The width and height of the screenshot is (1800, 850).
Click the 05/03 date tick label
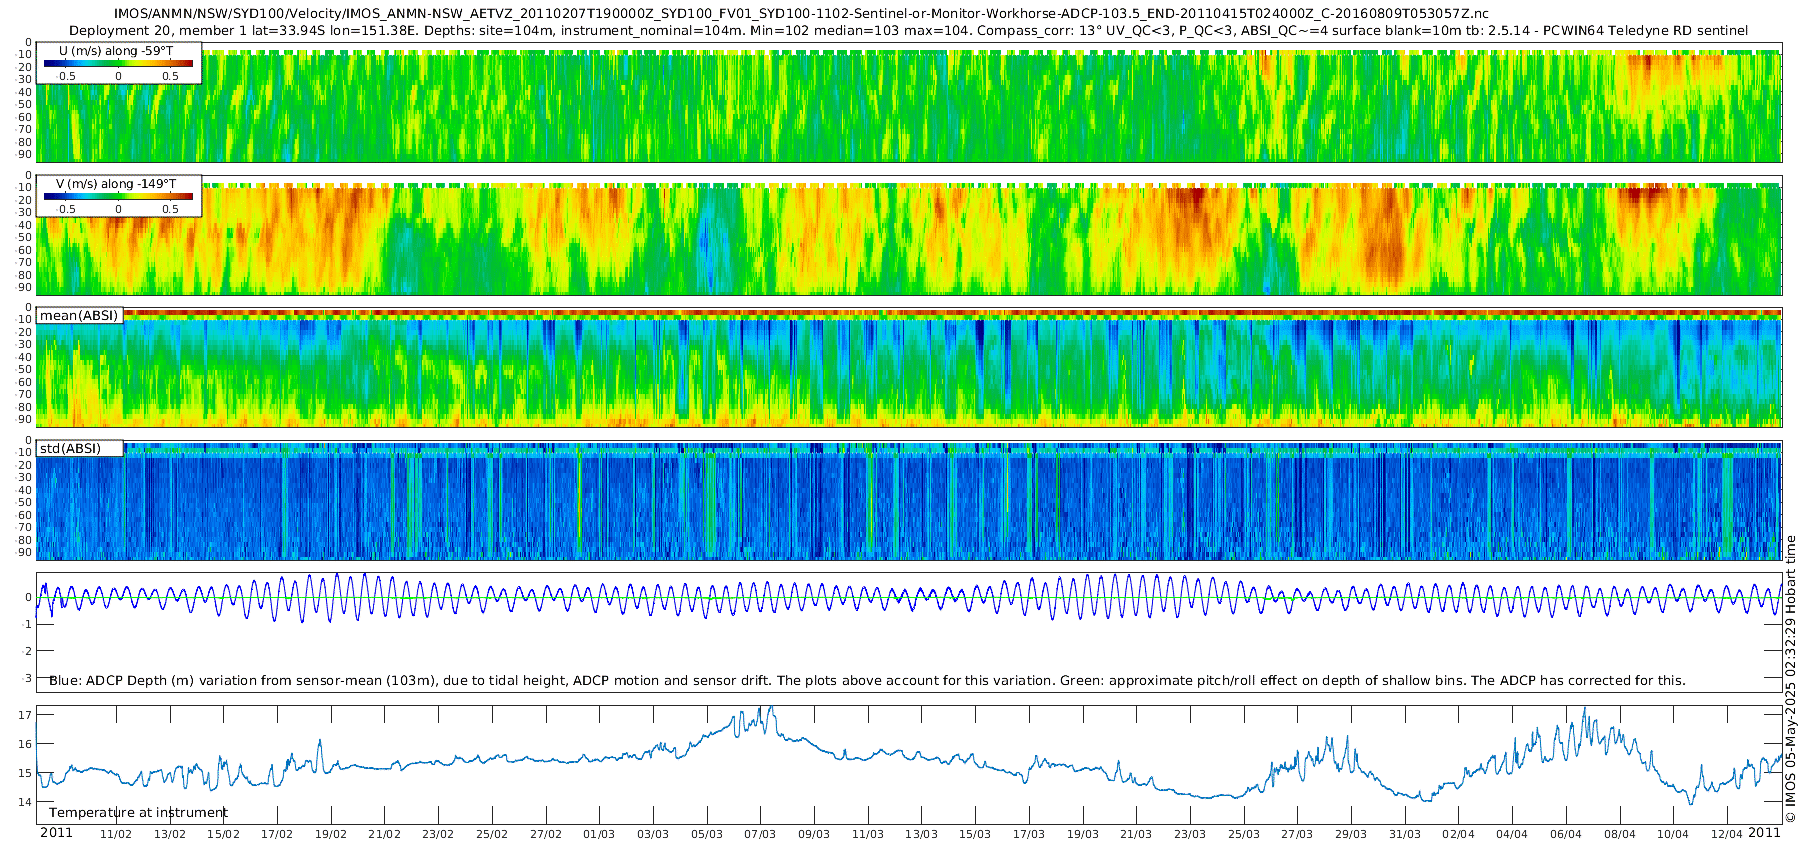pos(707,834)
